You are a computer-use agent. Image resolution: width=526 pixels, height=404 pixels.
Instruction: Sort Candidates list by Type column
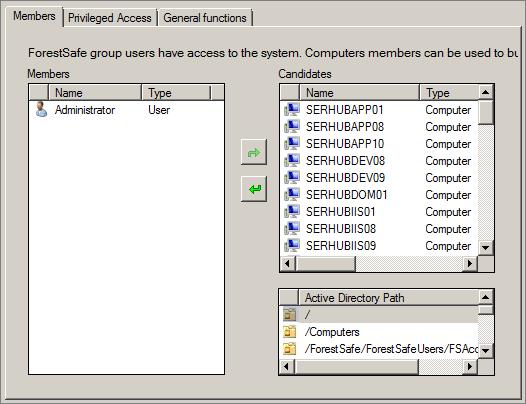coord(449,93)
